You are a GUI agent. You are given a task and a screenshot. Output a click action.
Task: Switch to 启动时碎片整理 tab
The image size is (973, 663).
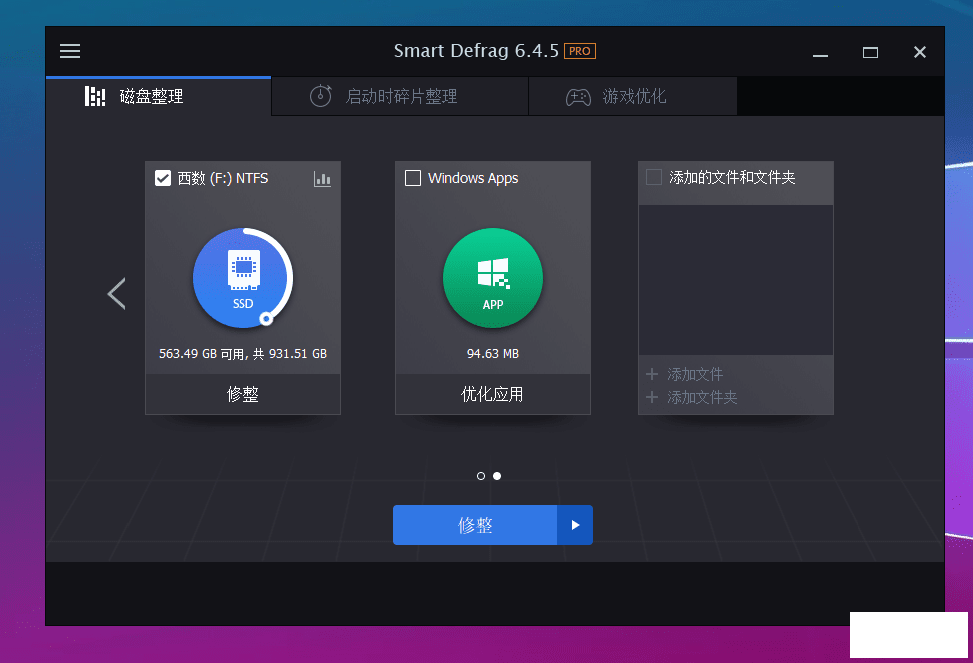point(401,97)
